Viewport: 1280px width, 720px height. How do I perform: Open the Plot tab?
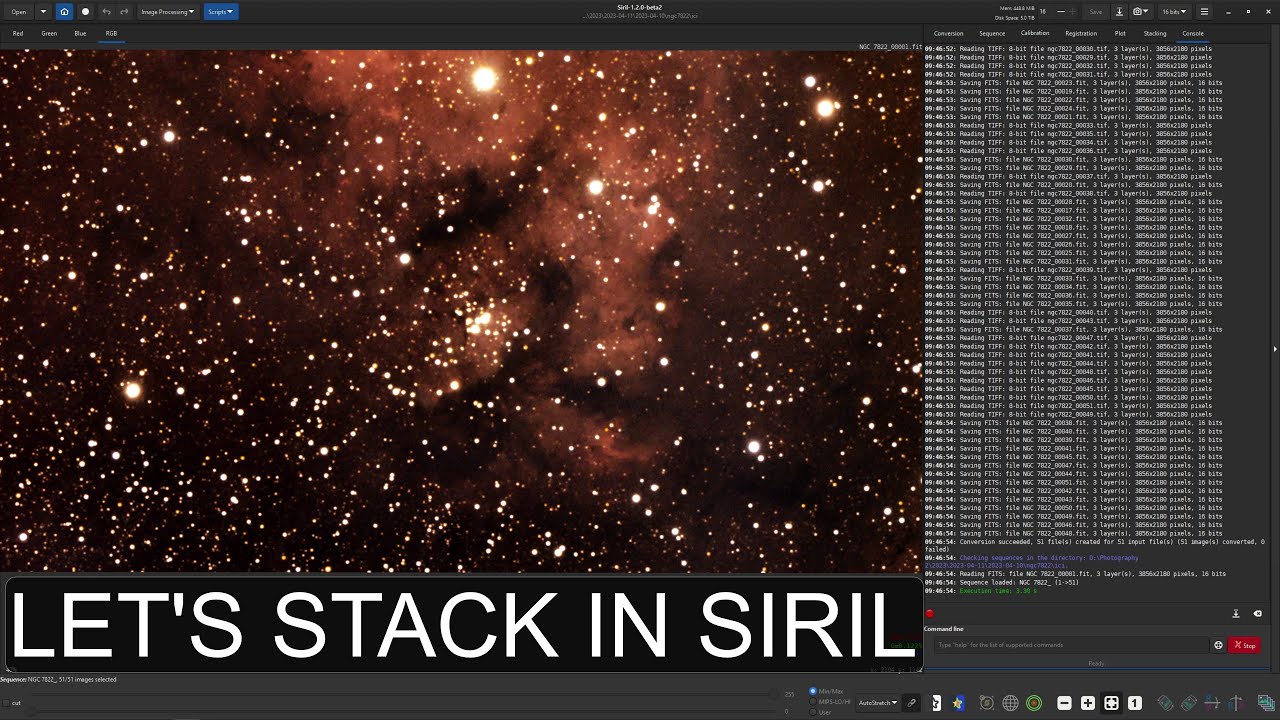click(x=1120, y=33)
